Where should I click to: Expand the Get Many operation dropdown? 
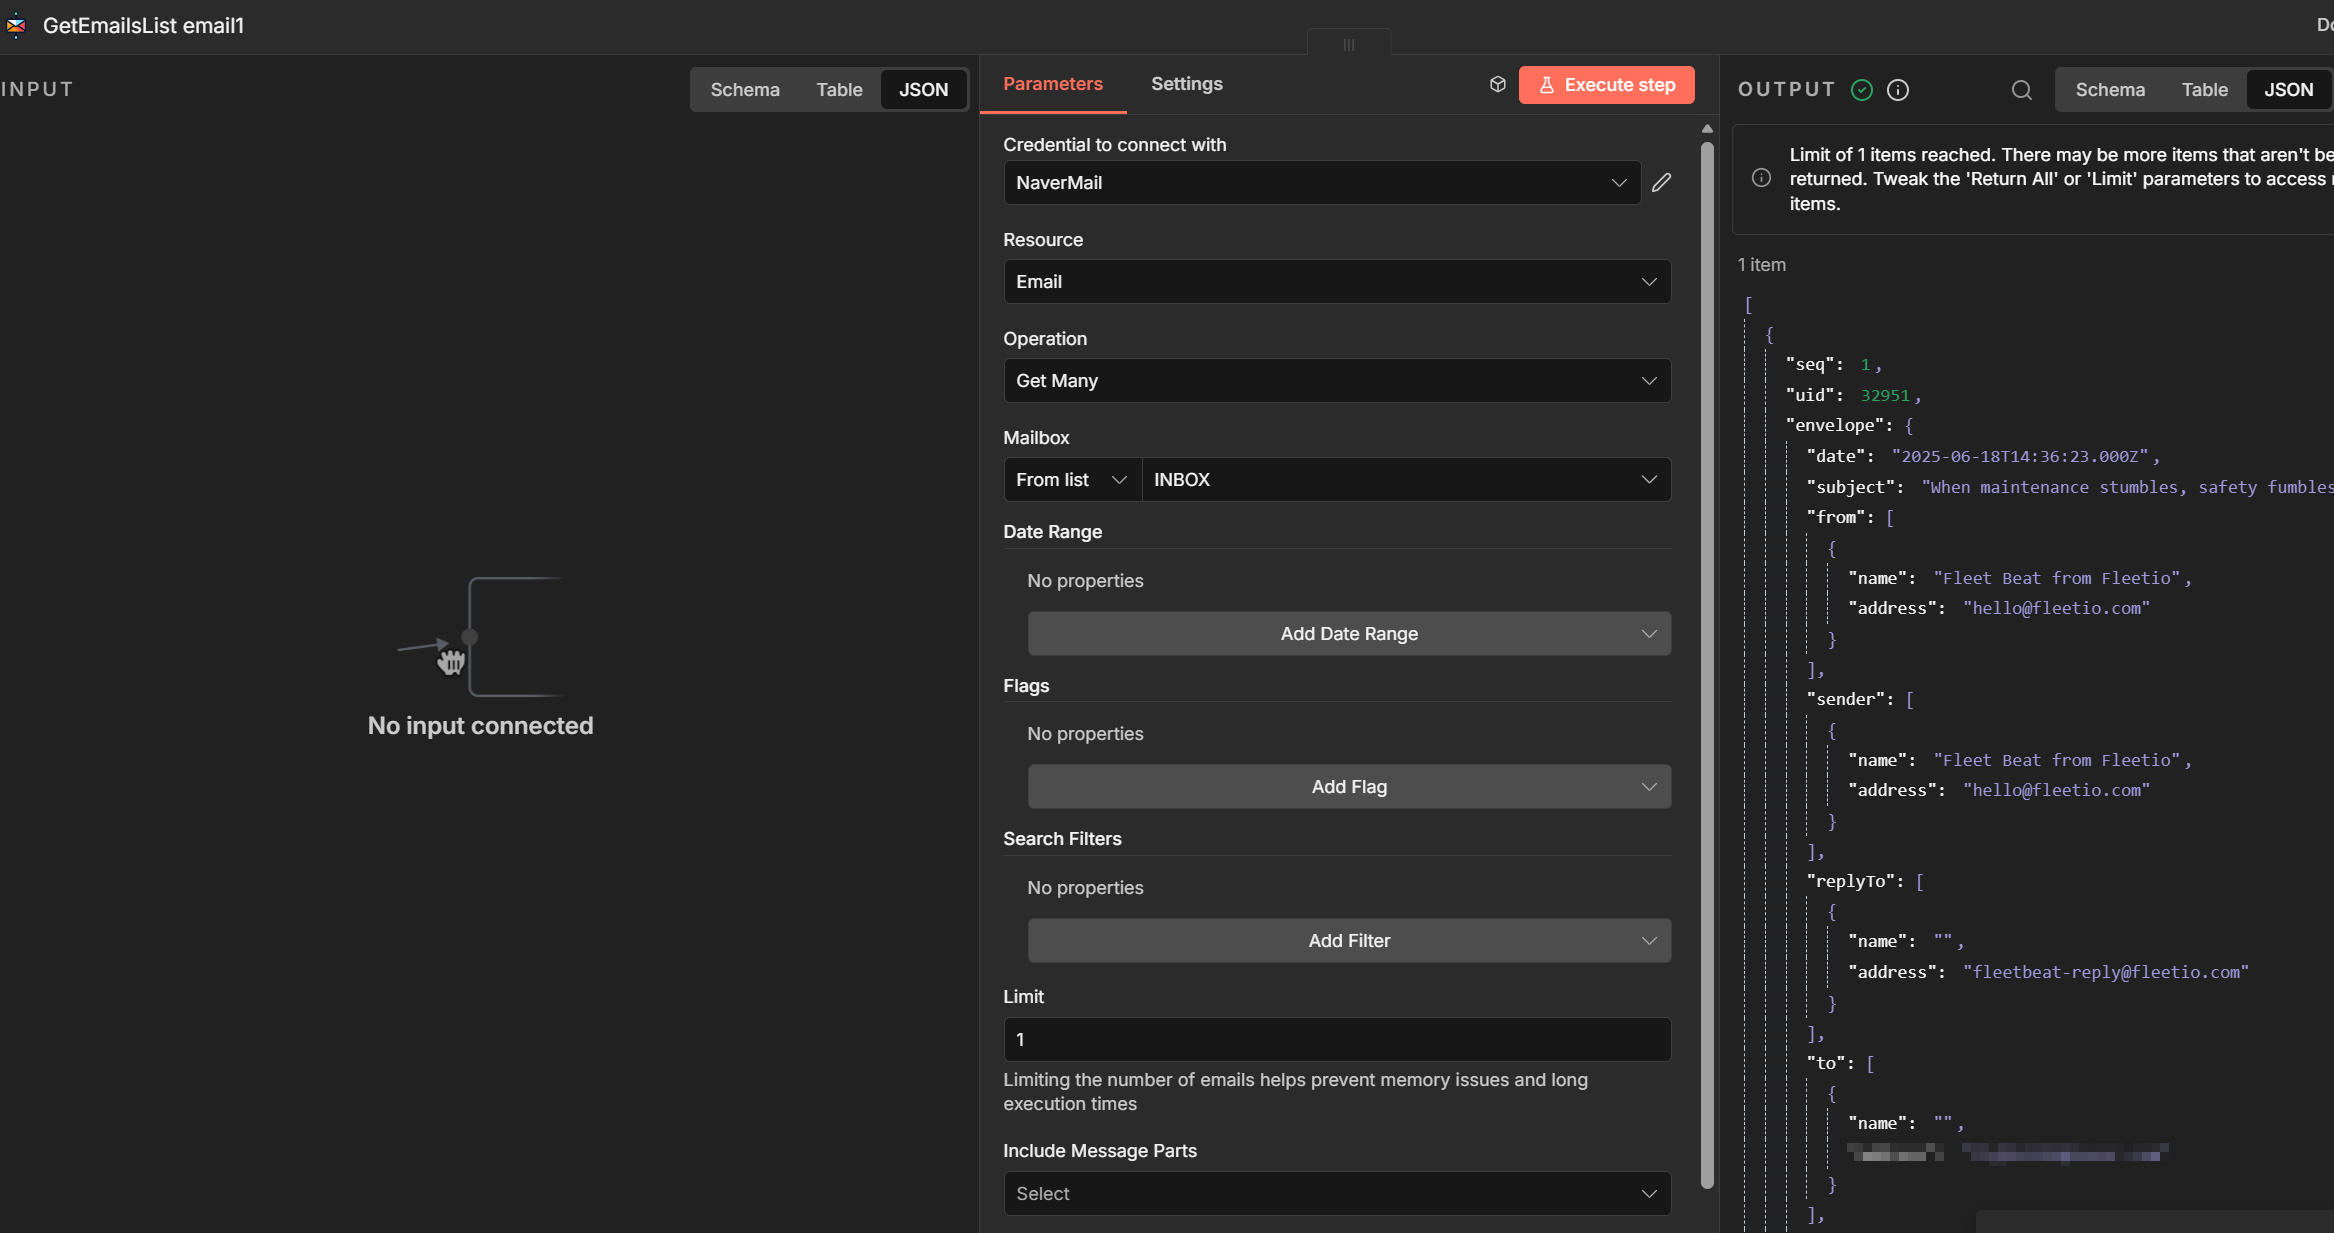(1336, 381)
